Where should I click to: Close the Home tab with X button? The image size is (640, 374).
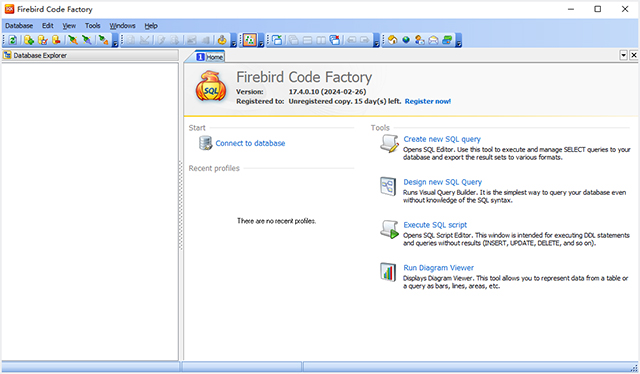(633, 55)
